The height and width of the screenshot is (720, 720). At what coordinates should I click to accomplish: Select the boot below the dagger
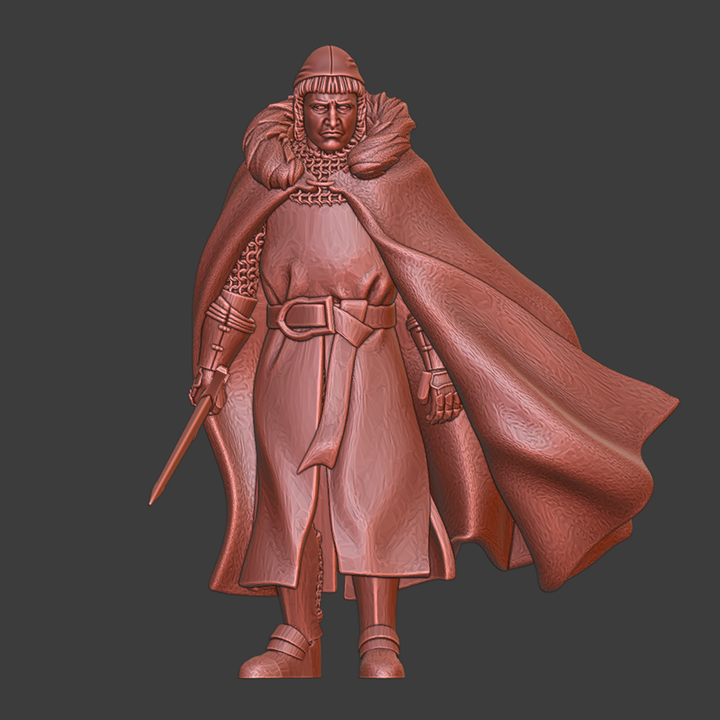click(278, 652)
